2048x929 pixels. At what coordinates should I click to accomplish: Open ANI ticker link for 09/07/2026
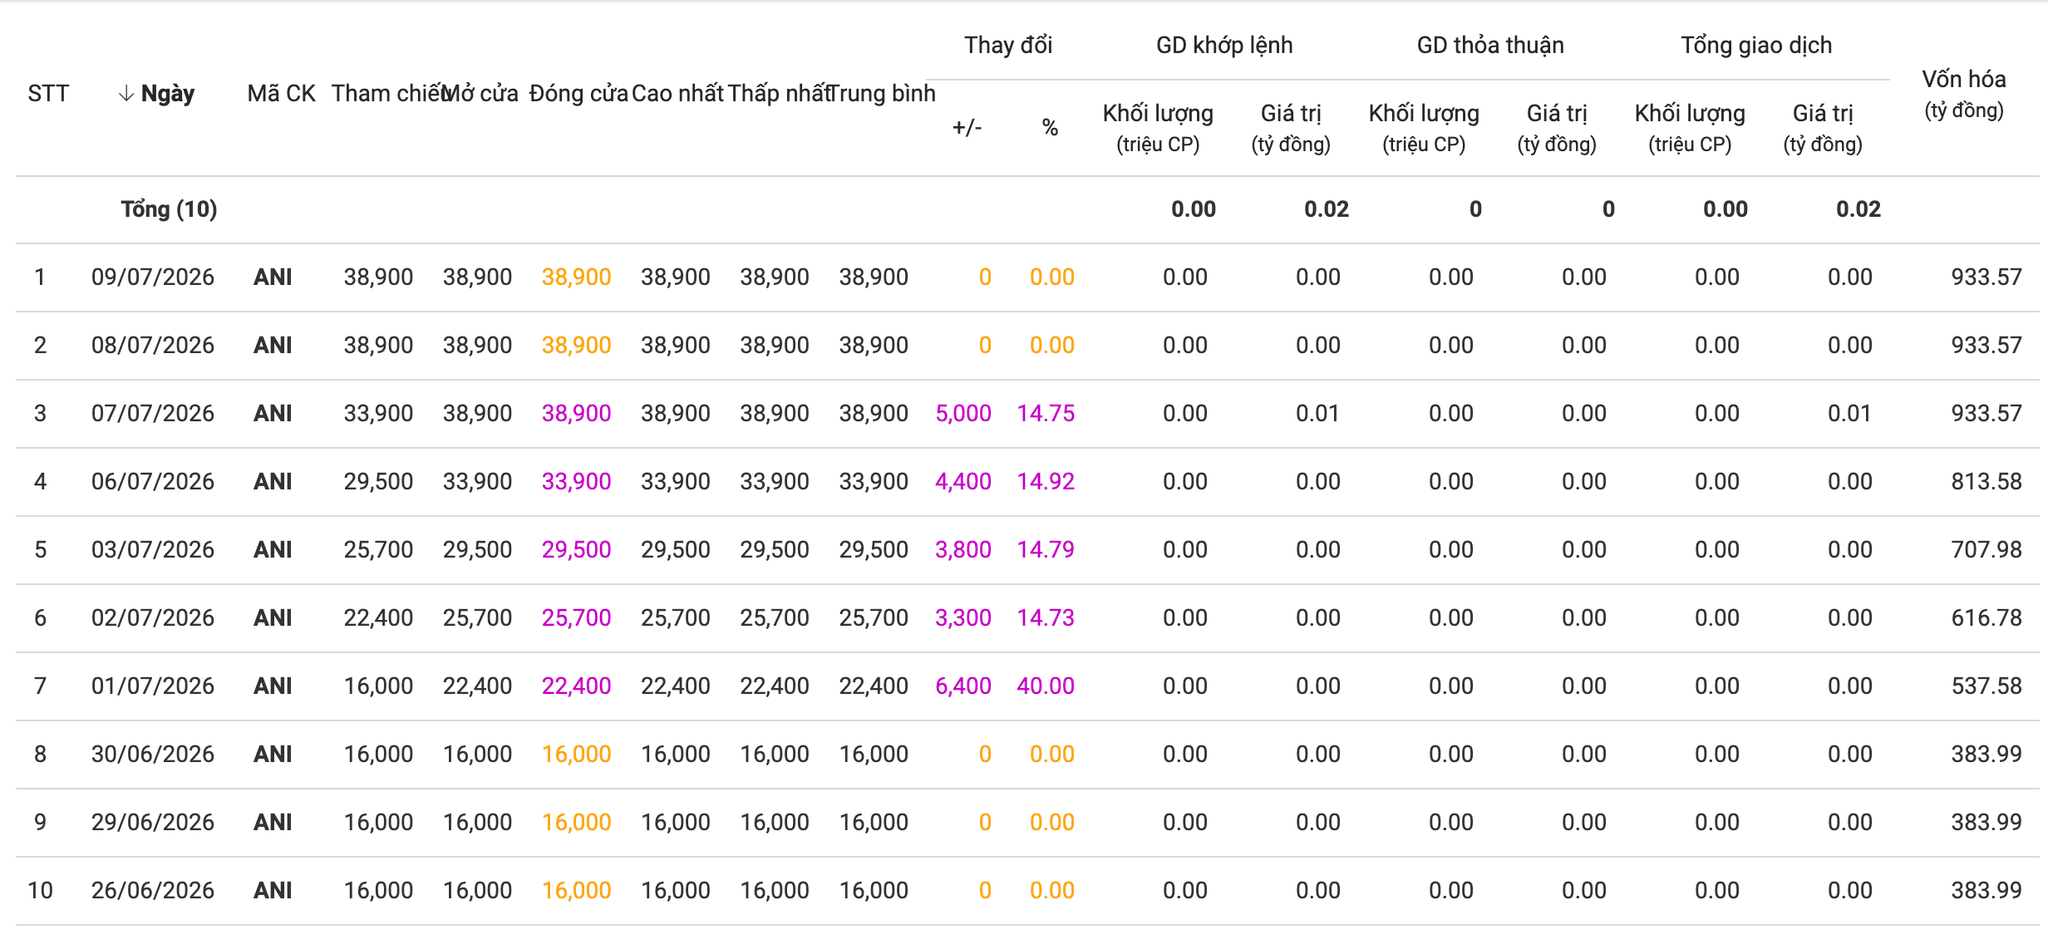click(x=273, y=277)
